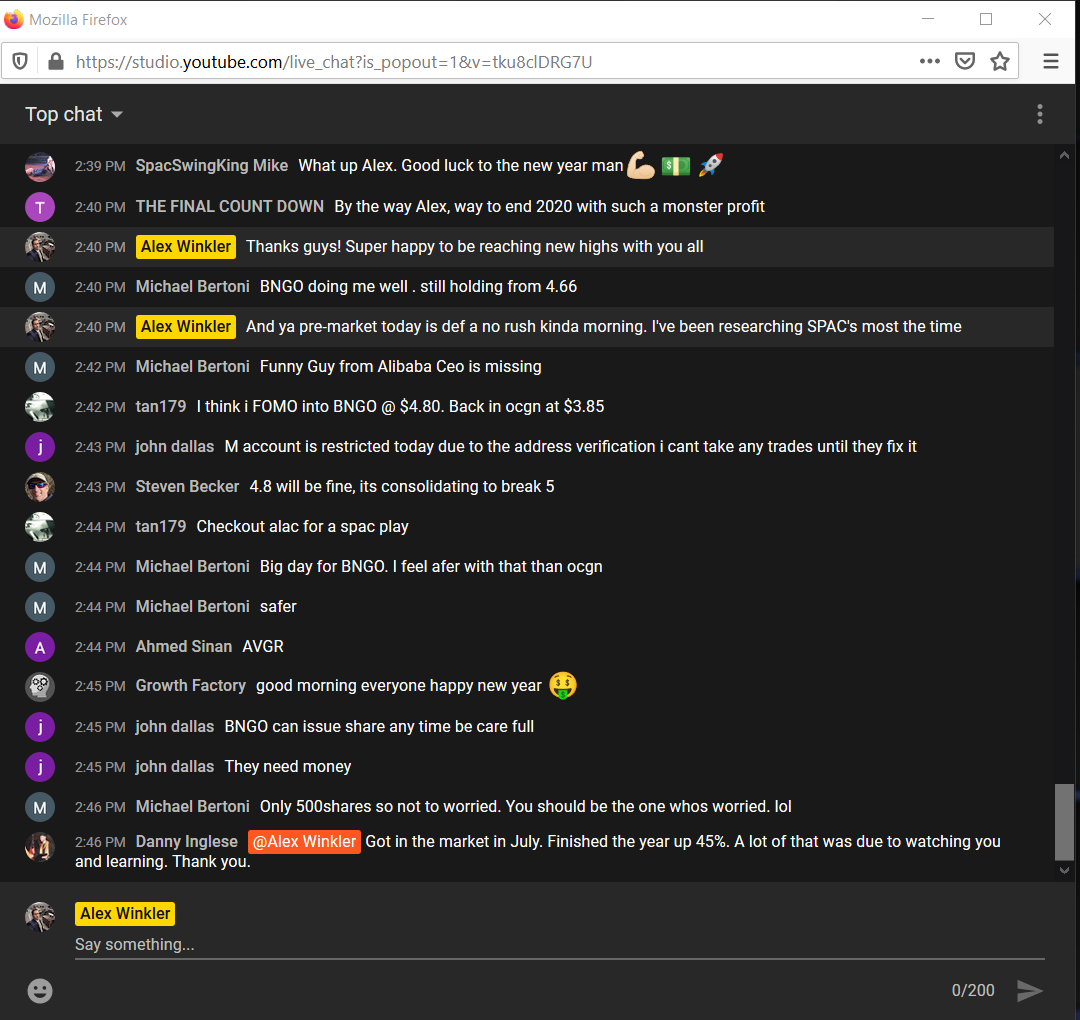
Task: Open the Pocket save icon
Action: (964, 61)
